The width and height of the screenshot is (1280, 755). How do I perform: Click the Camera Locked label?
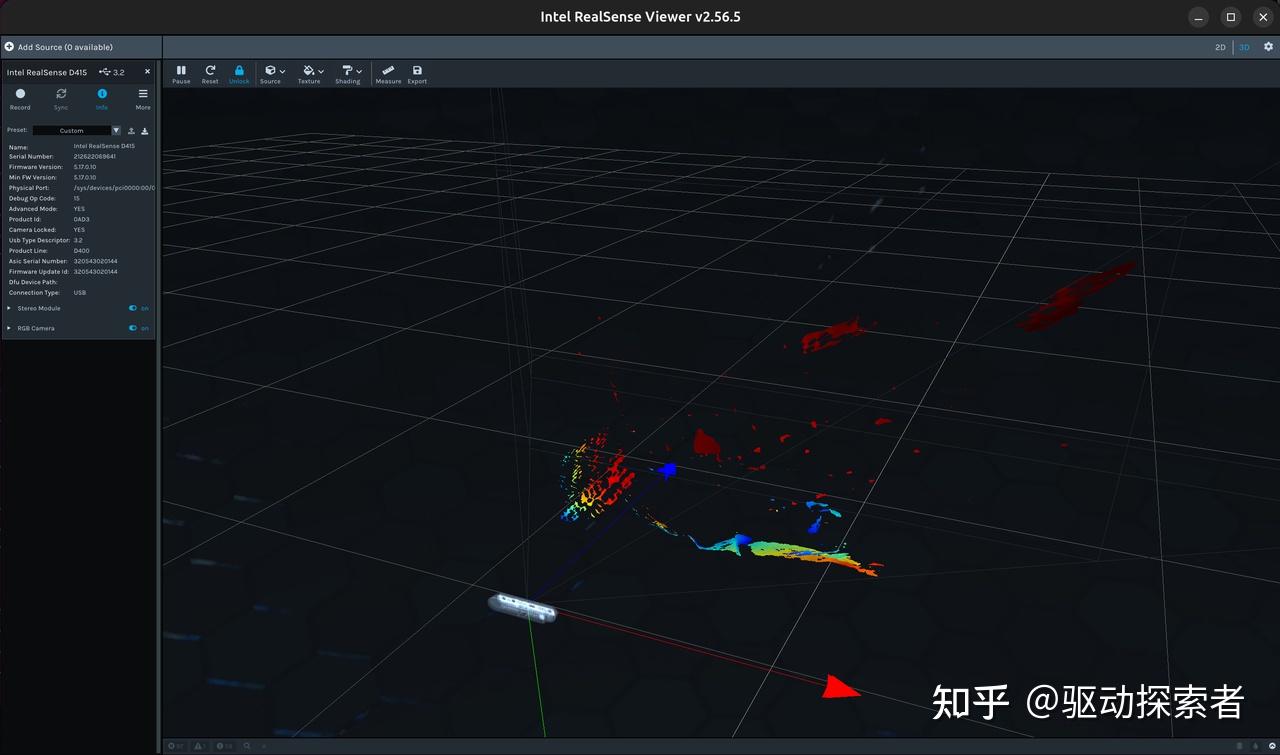(33, 230)
